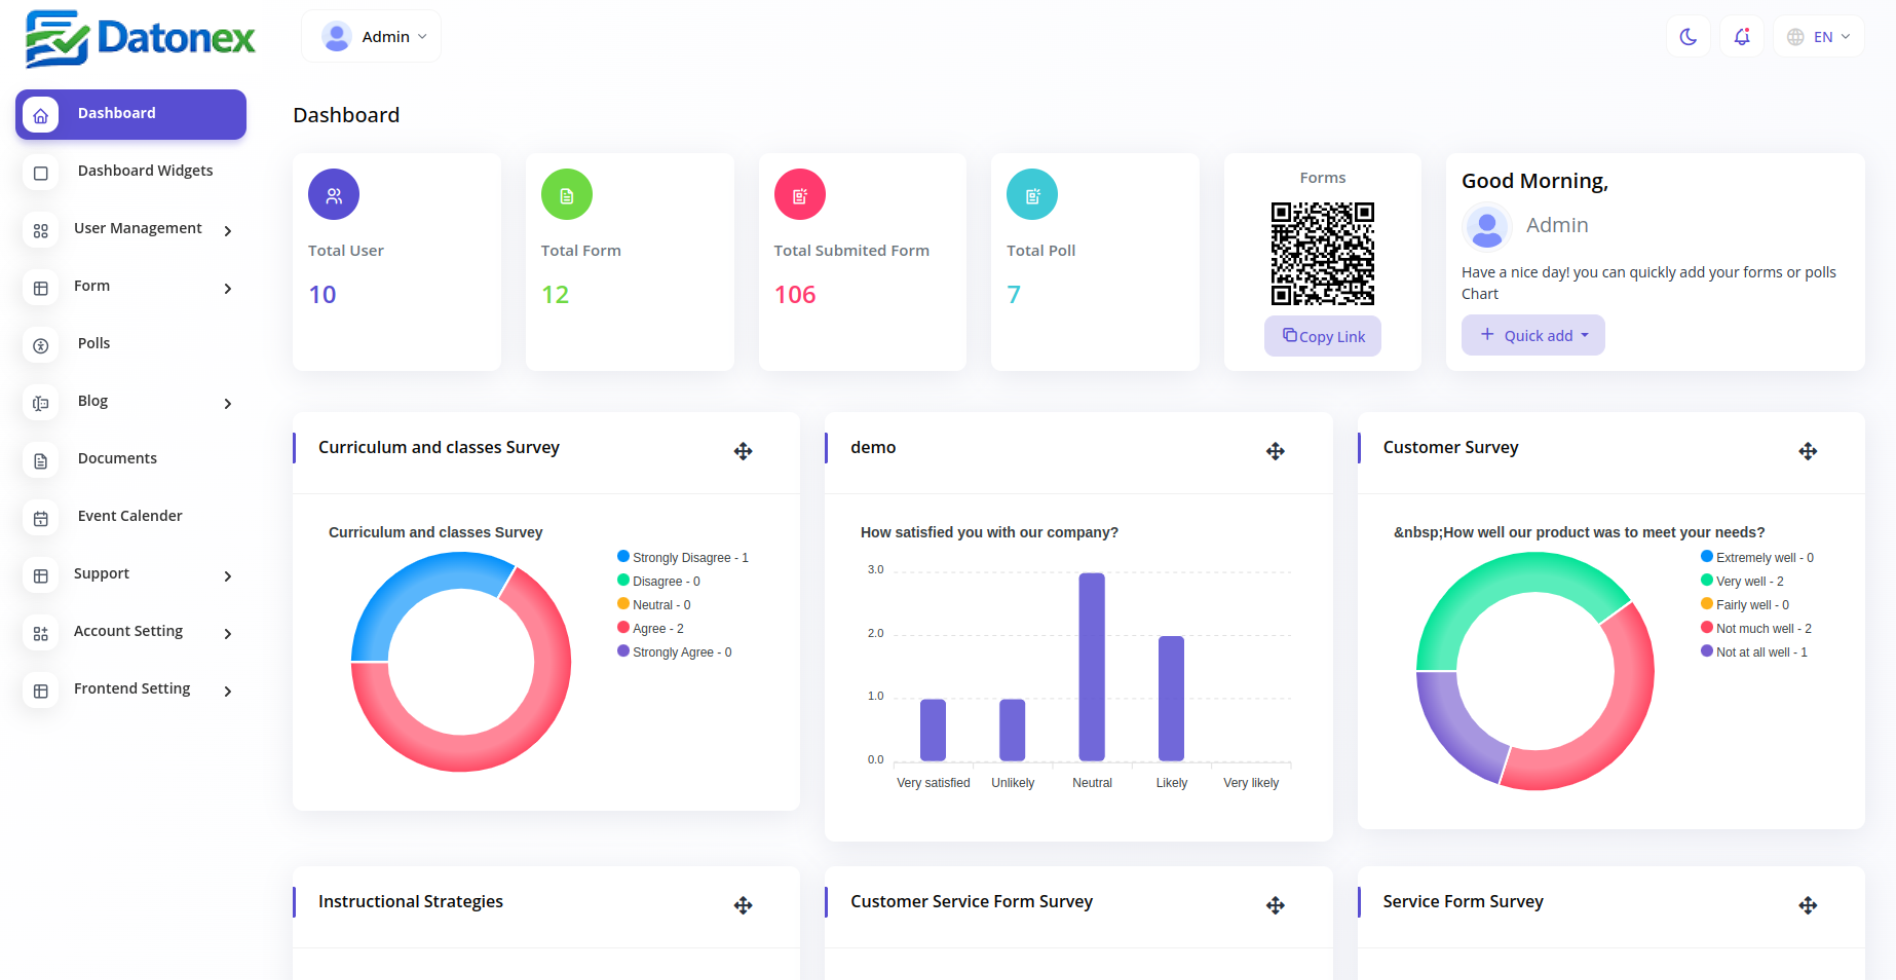Click the Datonex logo

[x=140, y=39]
